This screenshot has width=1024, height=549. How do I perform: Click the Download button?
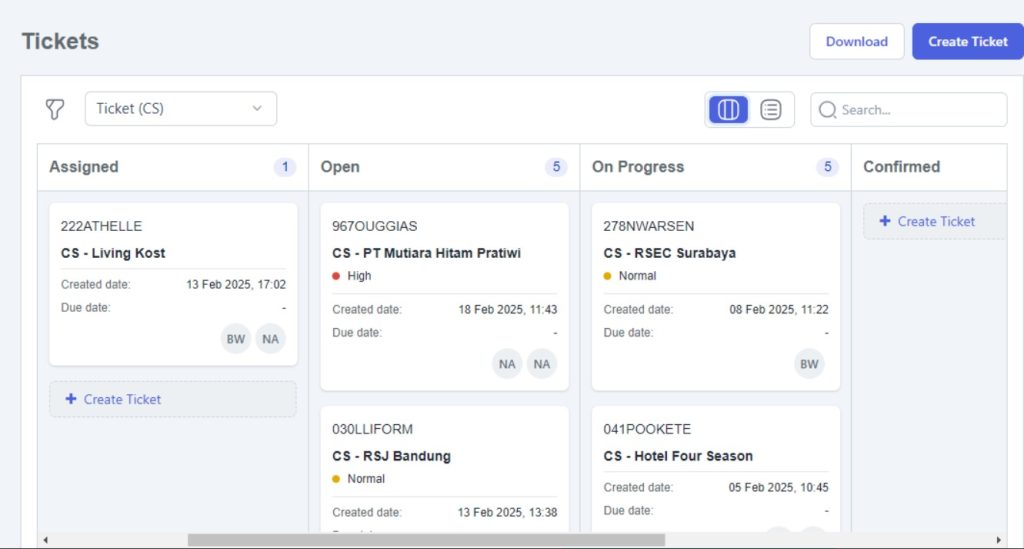pyautogui.click(x=856, y=41)
